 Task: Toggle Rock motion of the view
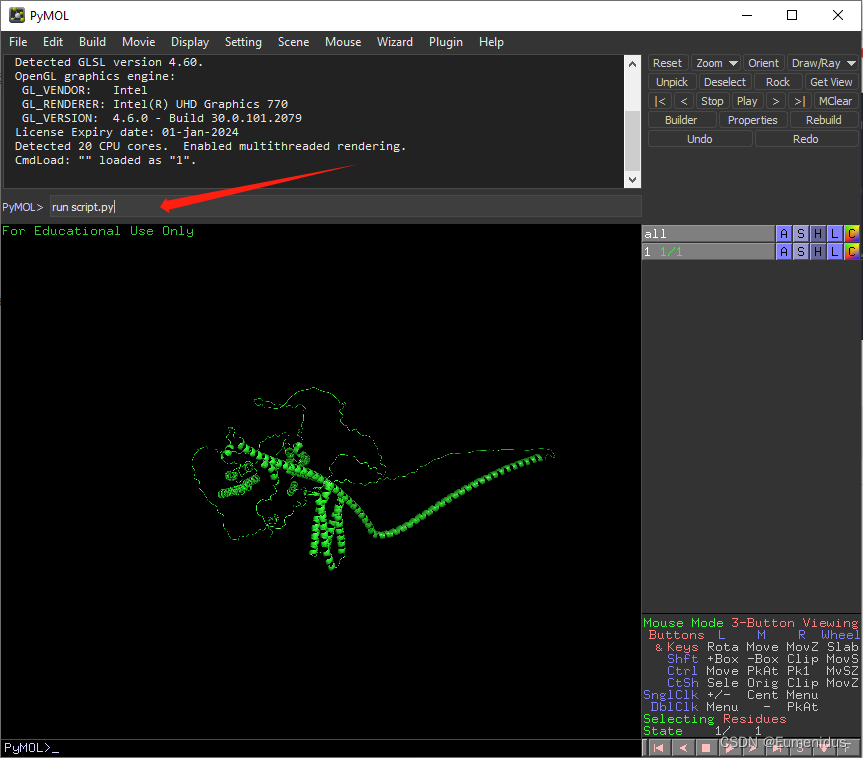(777, 82)
